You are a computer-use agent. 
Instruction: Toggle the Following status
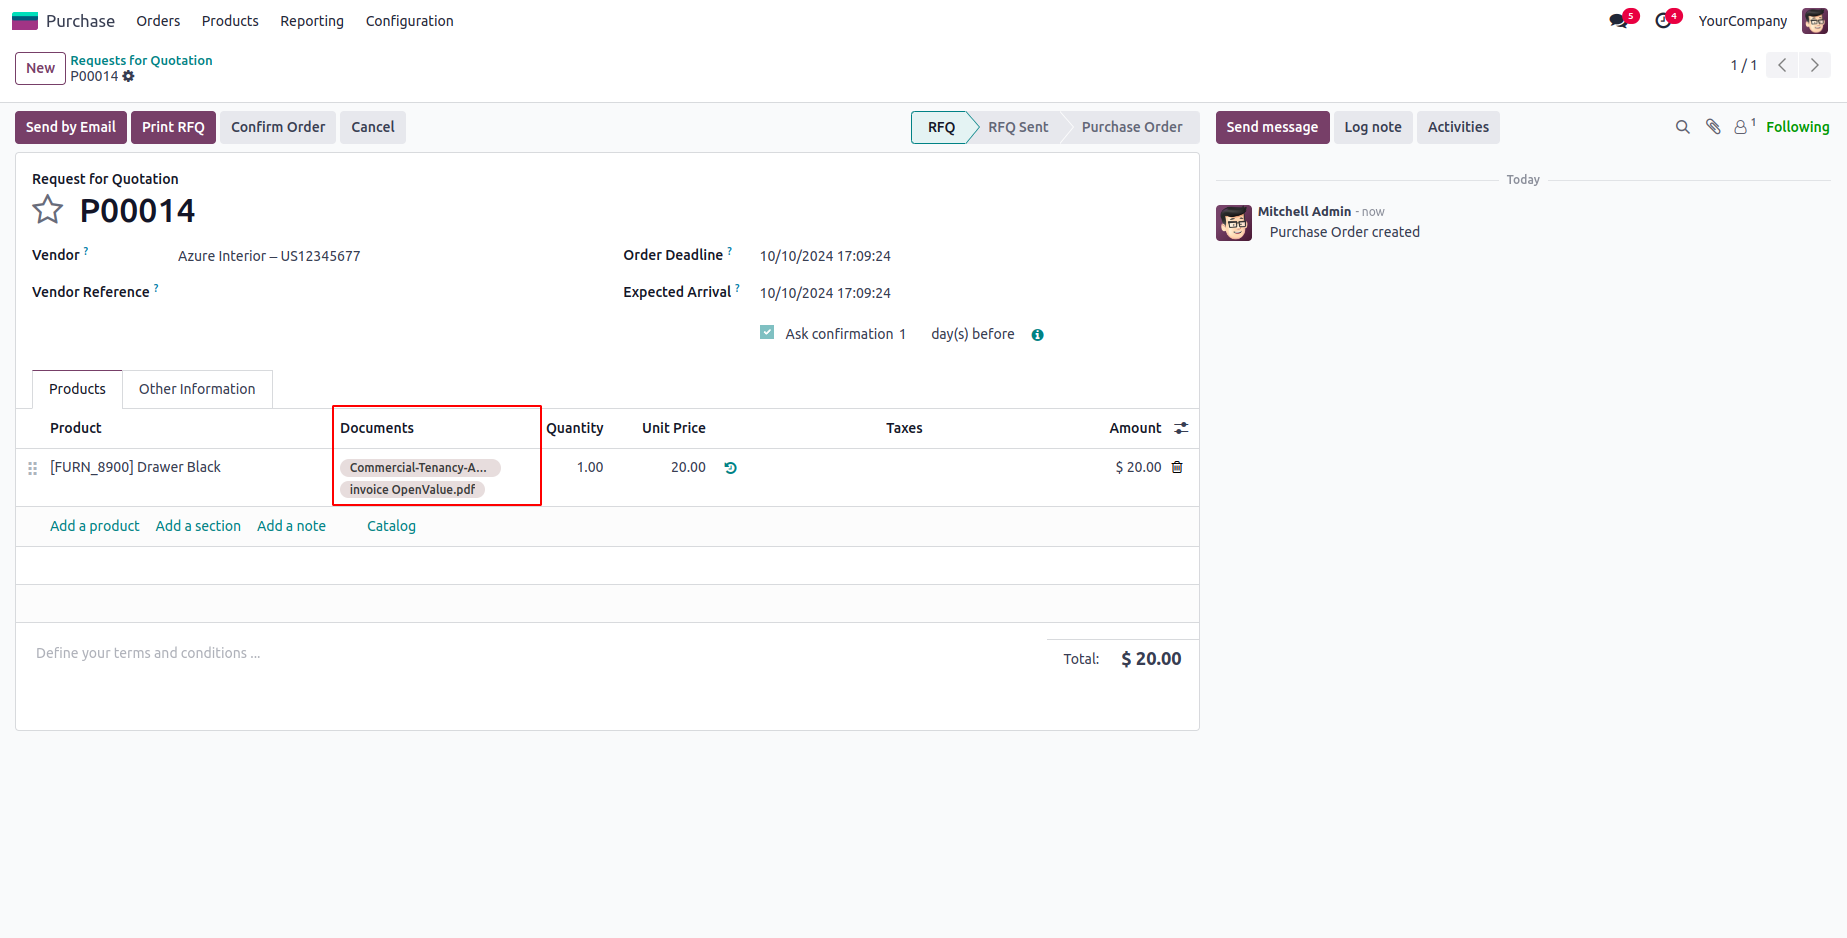[1797, 127]
